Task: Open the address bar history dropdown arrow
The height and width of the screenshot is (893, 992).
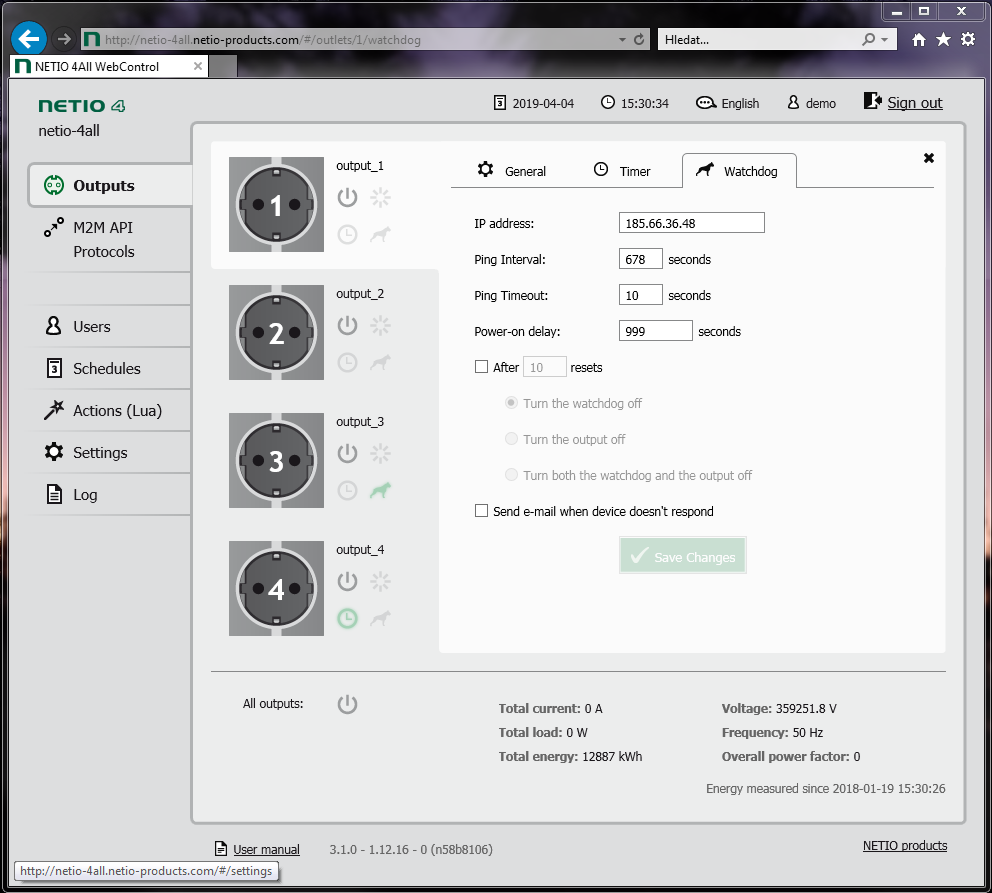Action: pyautogui.click(x=623, y=40)
